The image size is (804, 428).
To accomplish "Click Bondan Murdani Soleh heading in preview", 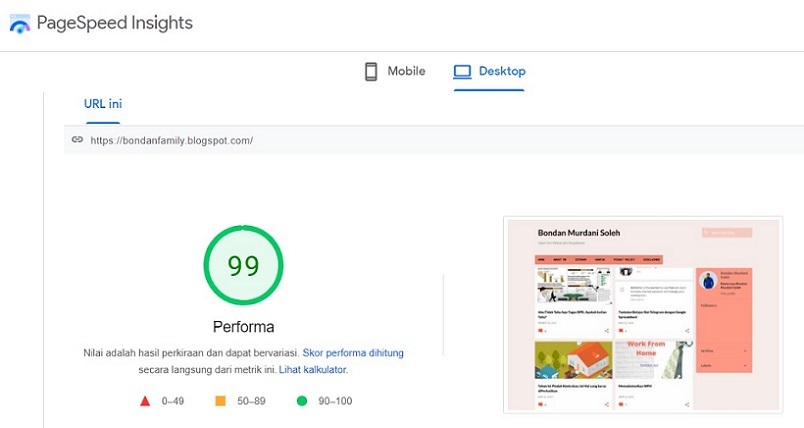I will pos(579,233).
